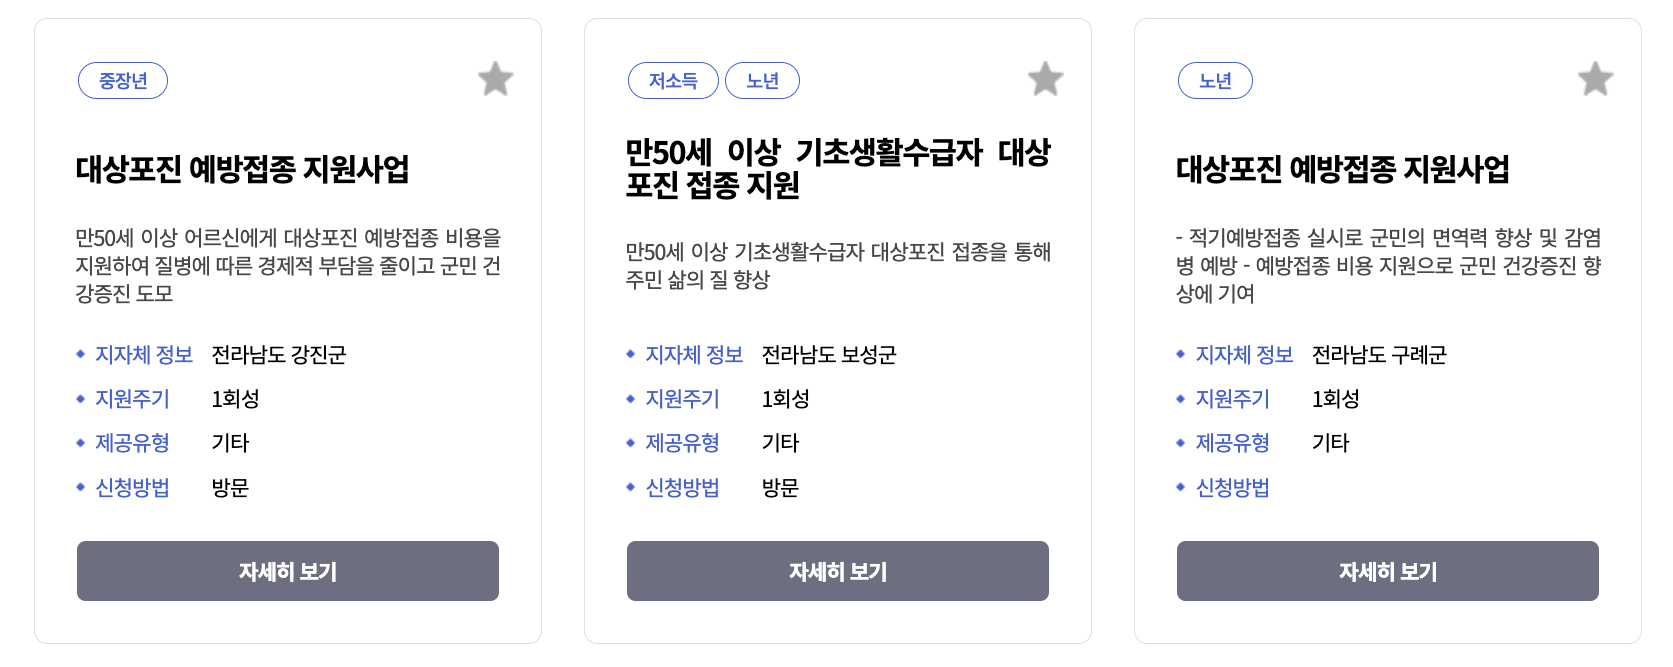The height and width of the screenshot is (667, 1673).
Task: Click the diamond bullet next to 지자체 정보
Action: tap(80, 355)
